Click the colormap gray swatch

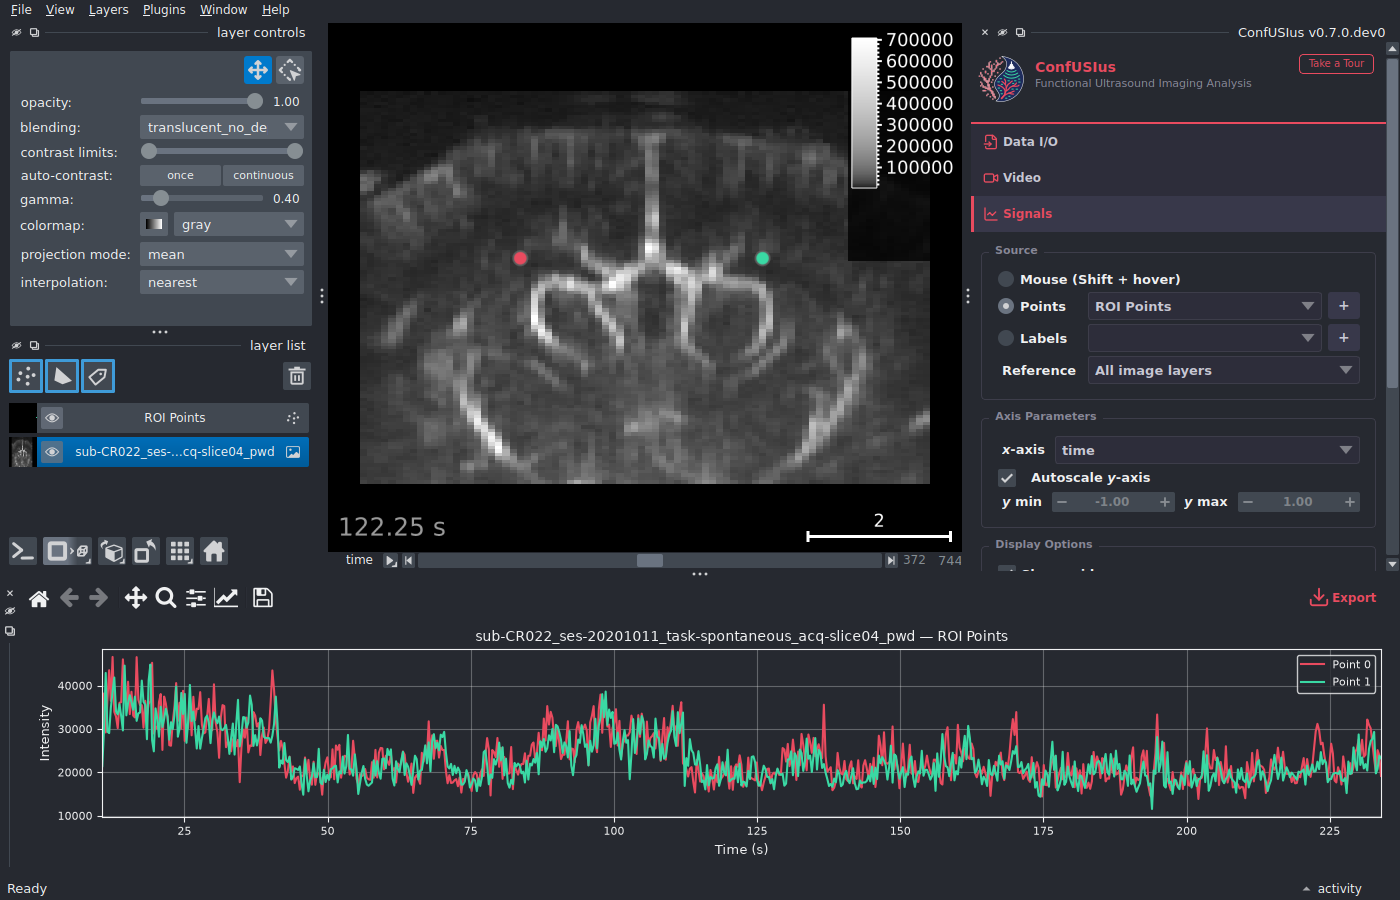point(154,225)
